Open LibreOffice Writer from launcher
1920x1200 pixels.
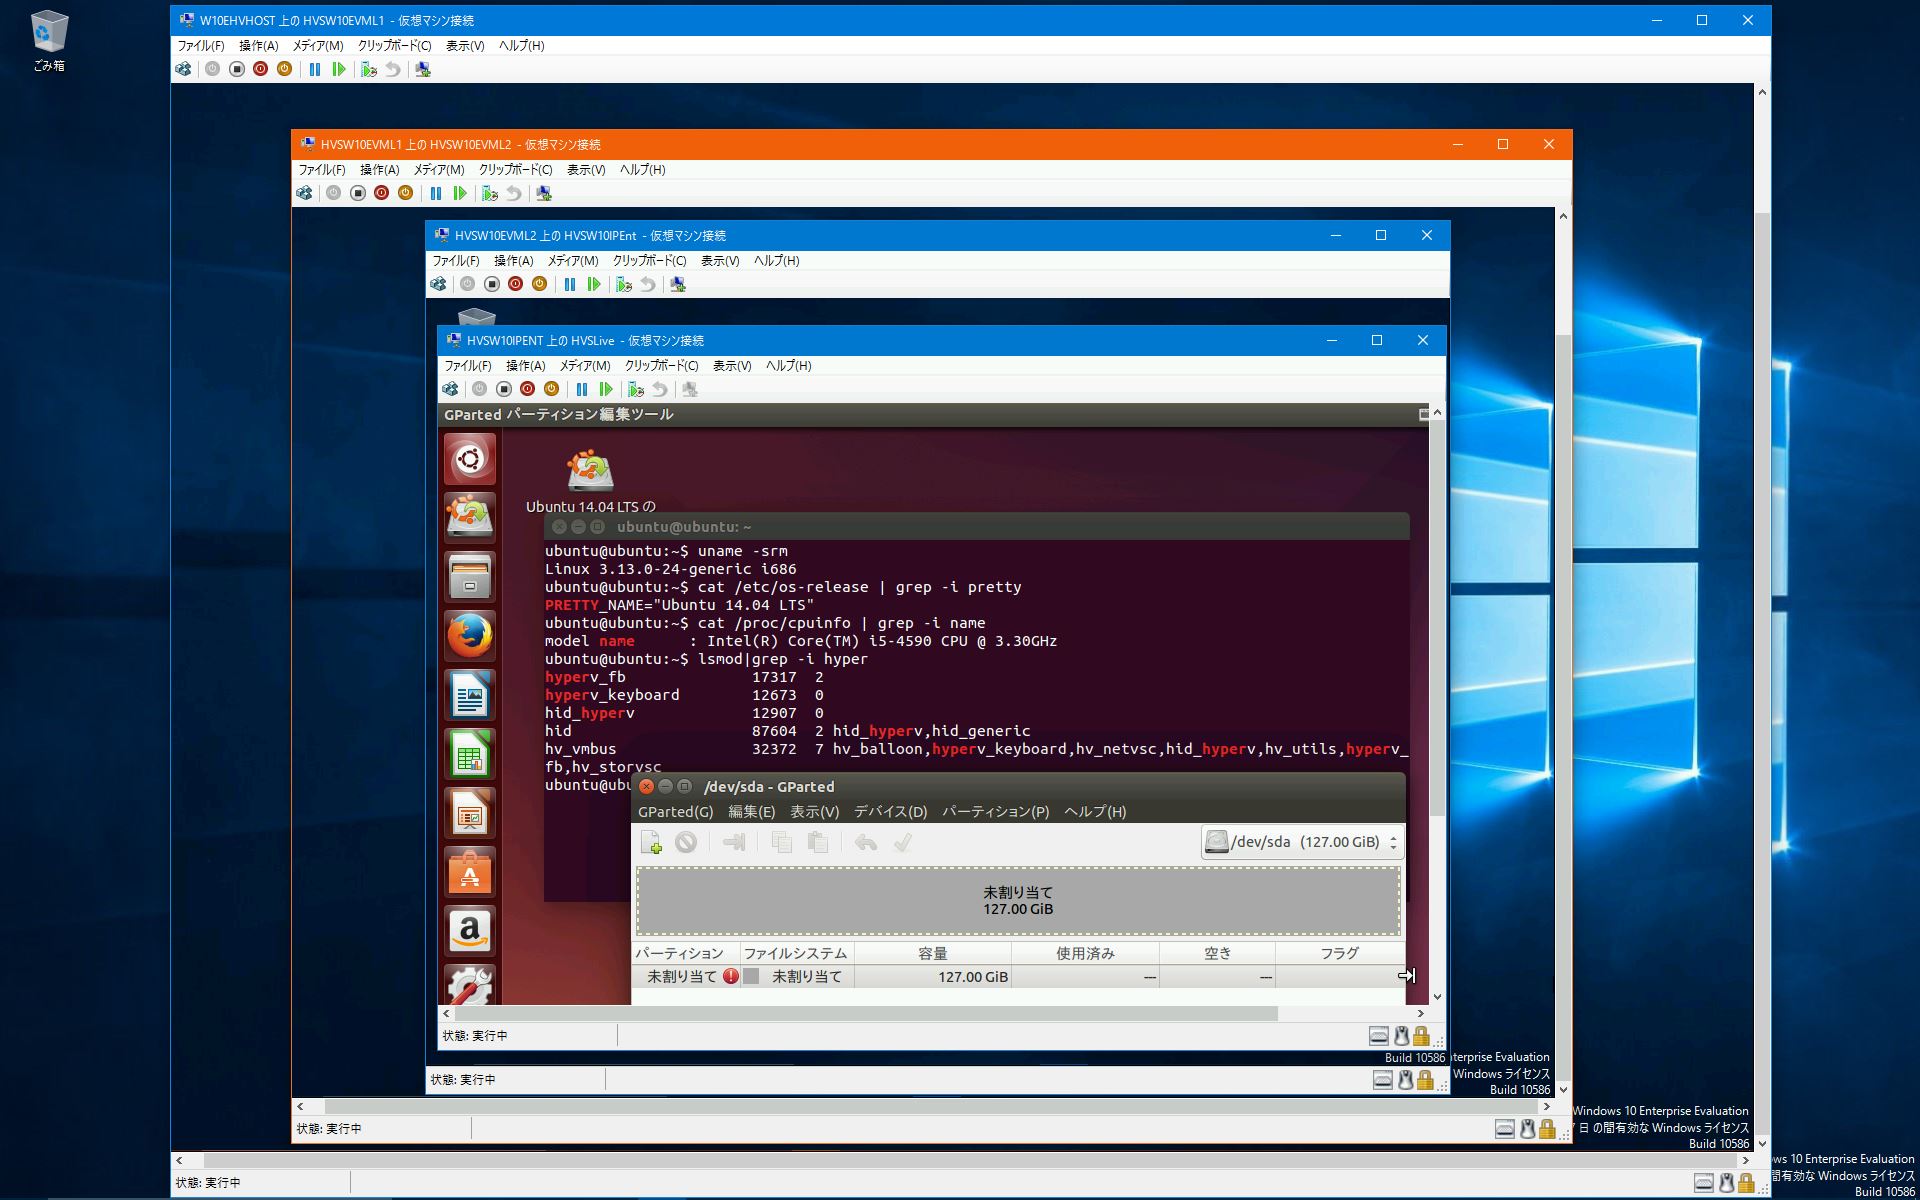[x=469, y=695]
